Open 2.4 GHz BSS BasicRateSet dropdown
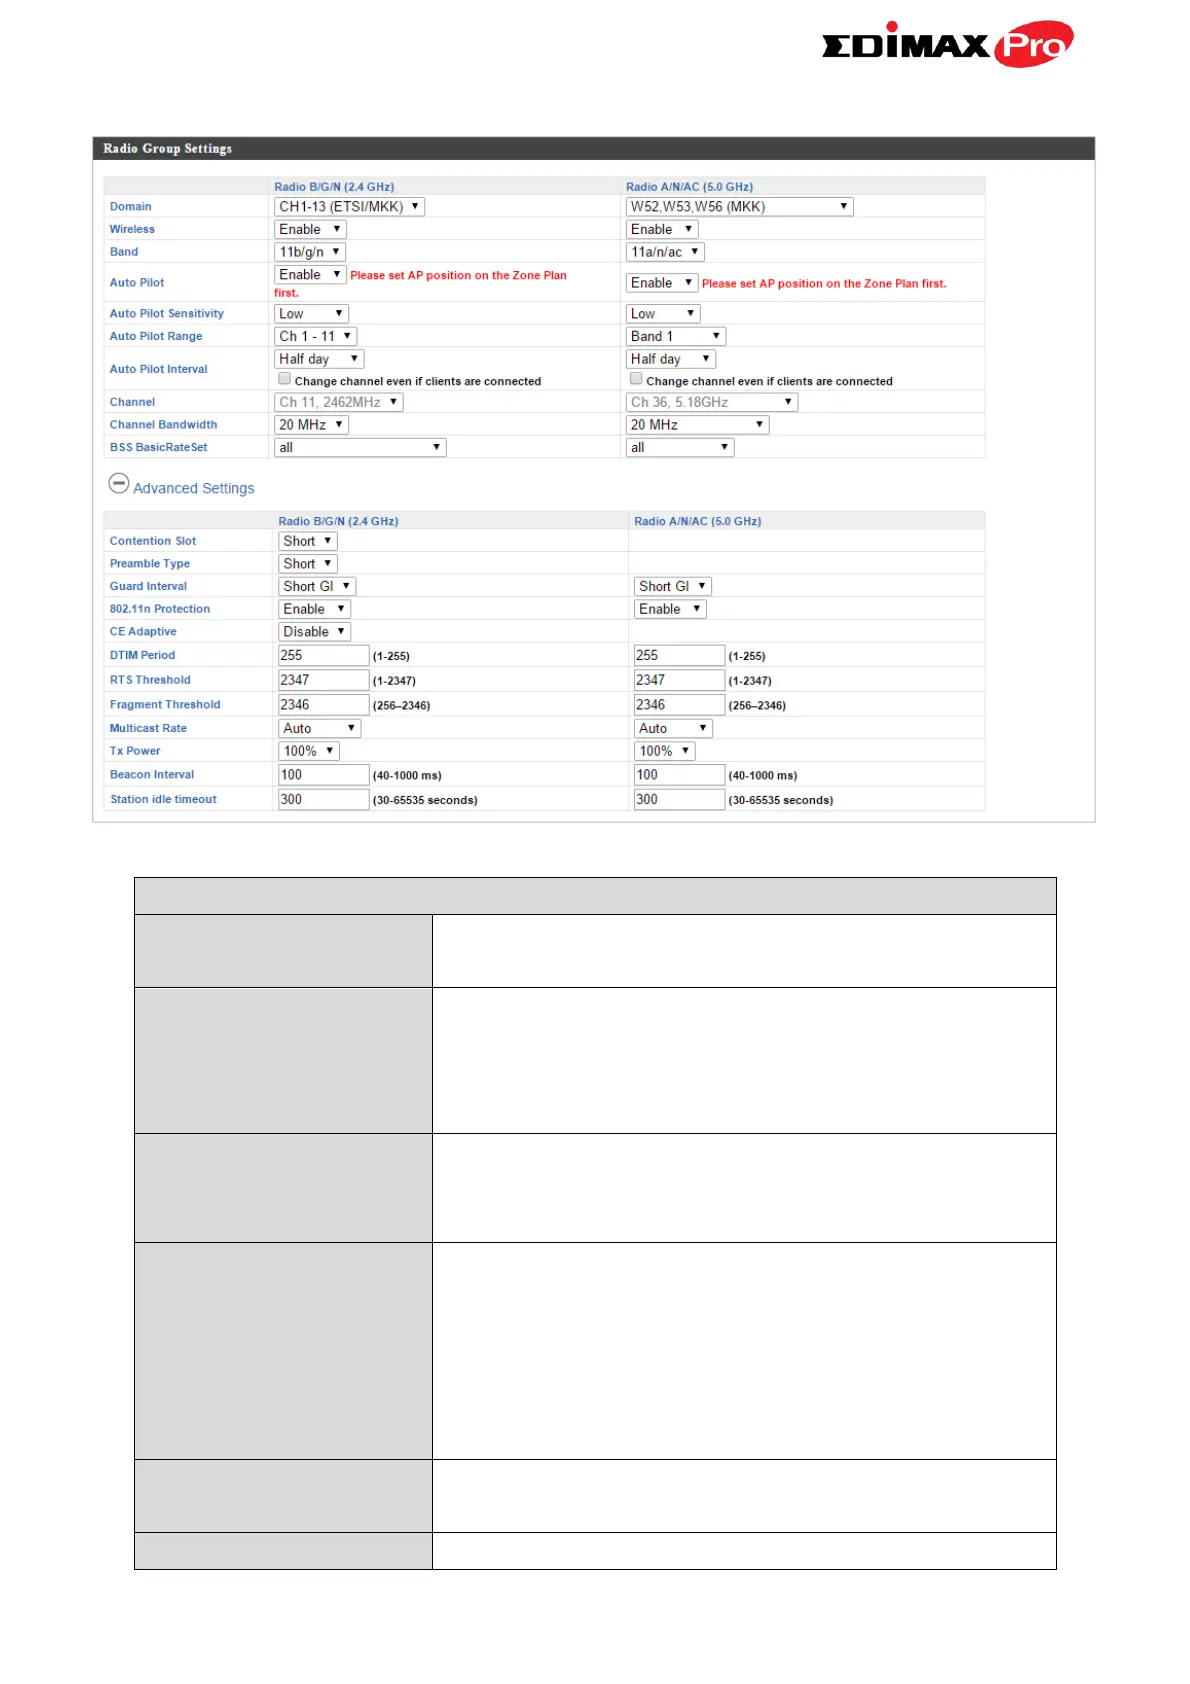 (360, 448)
